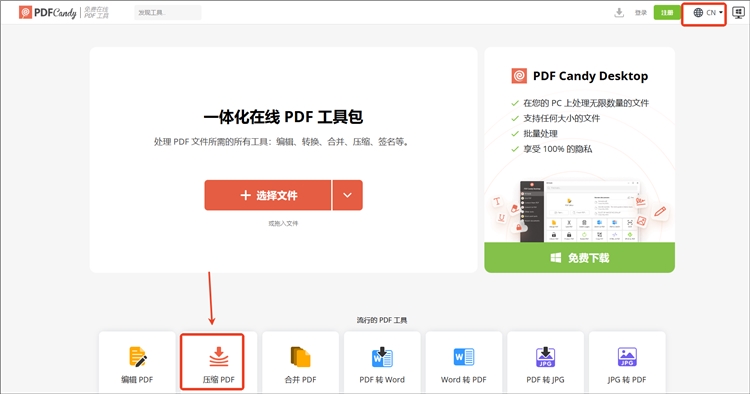Click the PDF Candy Desktop app preview image
The width and height of the screenshot is (750, 394).
tap(579, 210)
